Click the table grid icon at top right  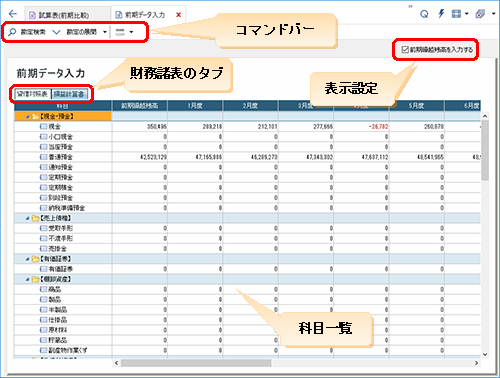coord(456,14)
